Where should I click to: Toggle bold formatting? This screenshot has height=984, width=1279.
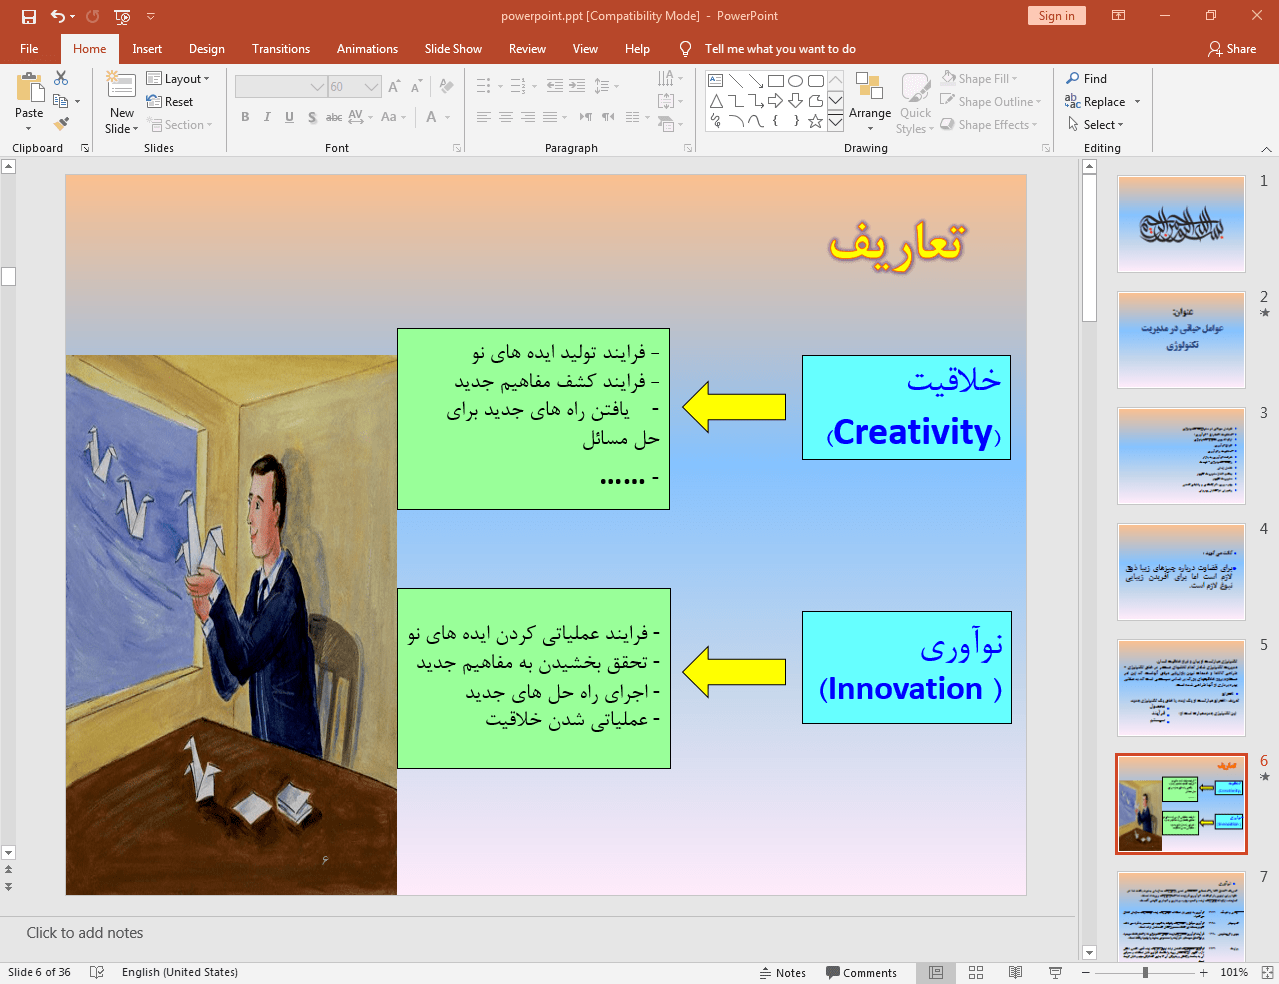[x=244, y=117]
